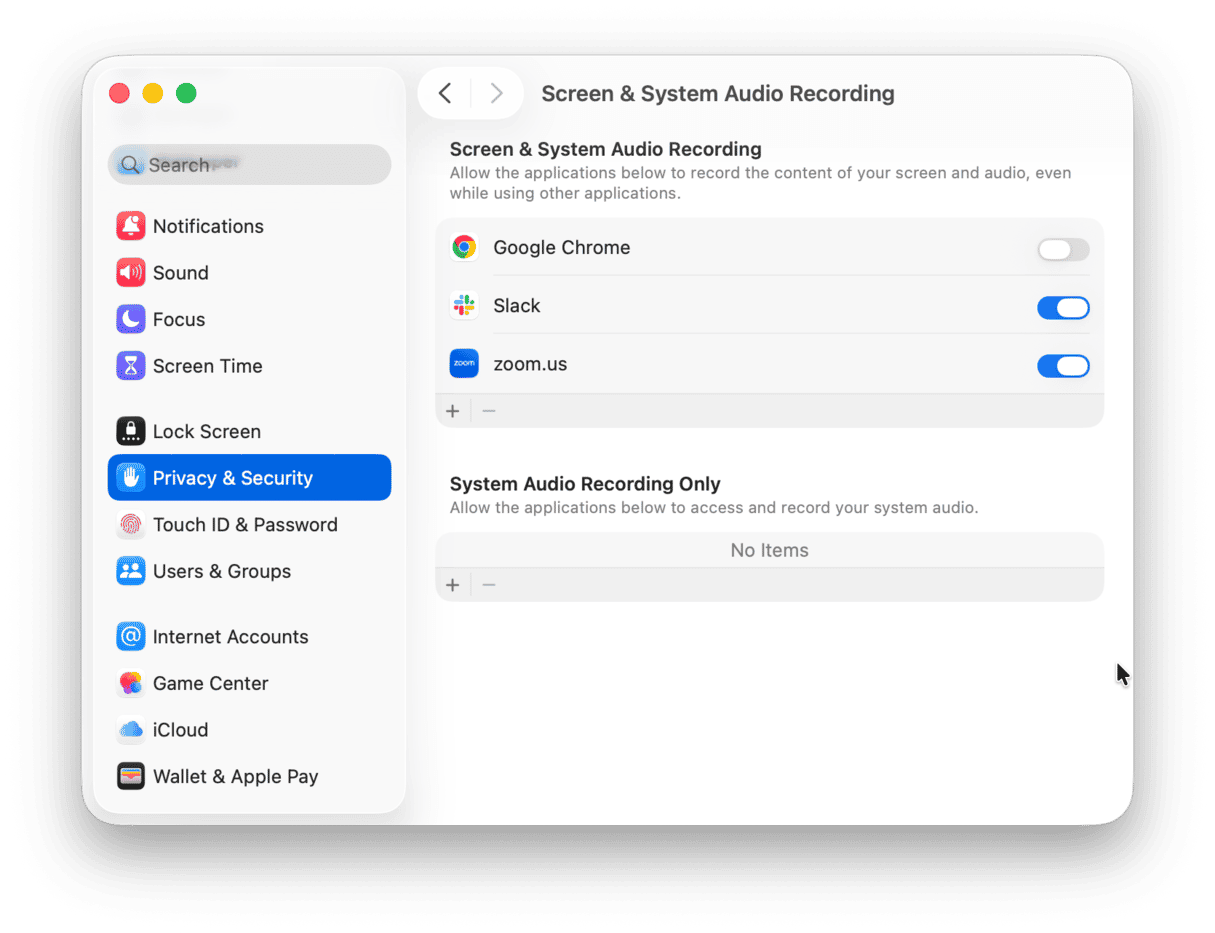Turn off zoom.us screen recording toggle

click(1062, 366)
